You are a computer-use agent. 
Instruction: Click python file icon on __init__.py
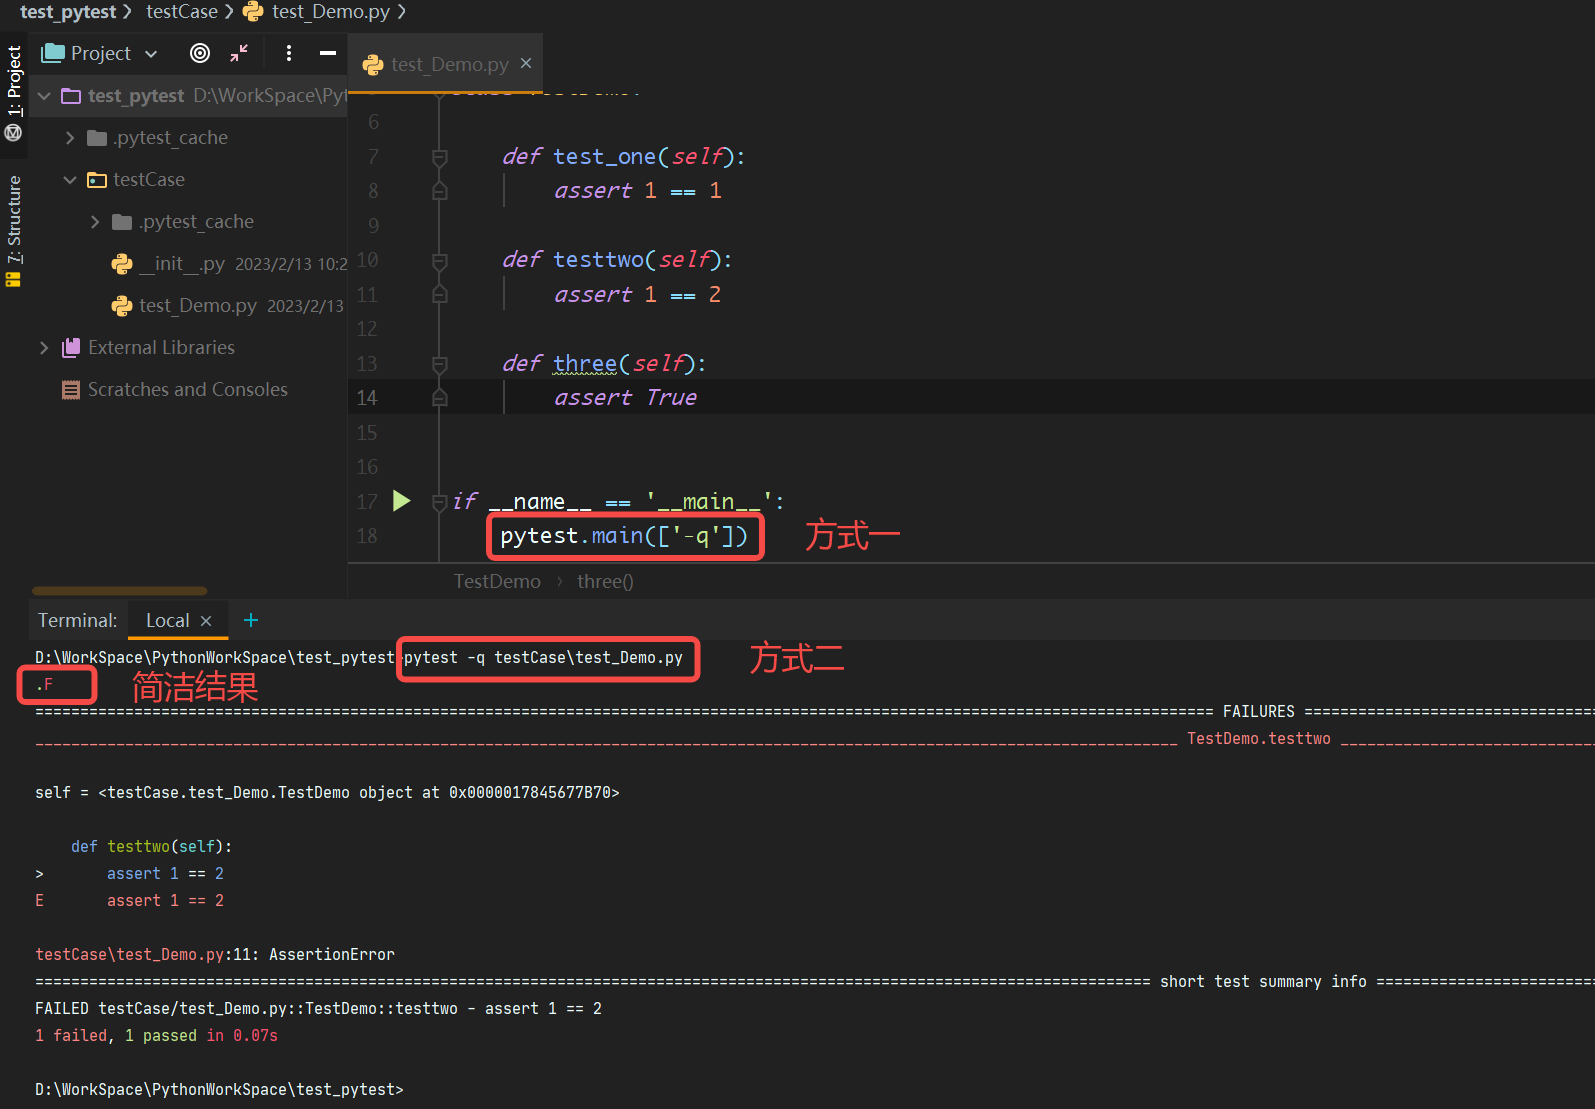pos(122,264)
